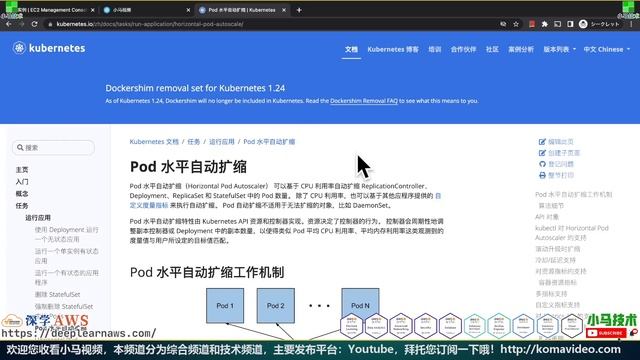
Task: Jump to API 对象 in page contents
Action: pyautogui.click(x=547, y=217)
